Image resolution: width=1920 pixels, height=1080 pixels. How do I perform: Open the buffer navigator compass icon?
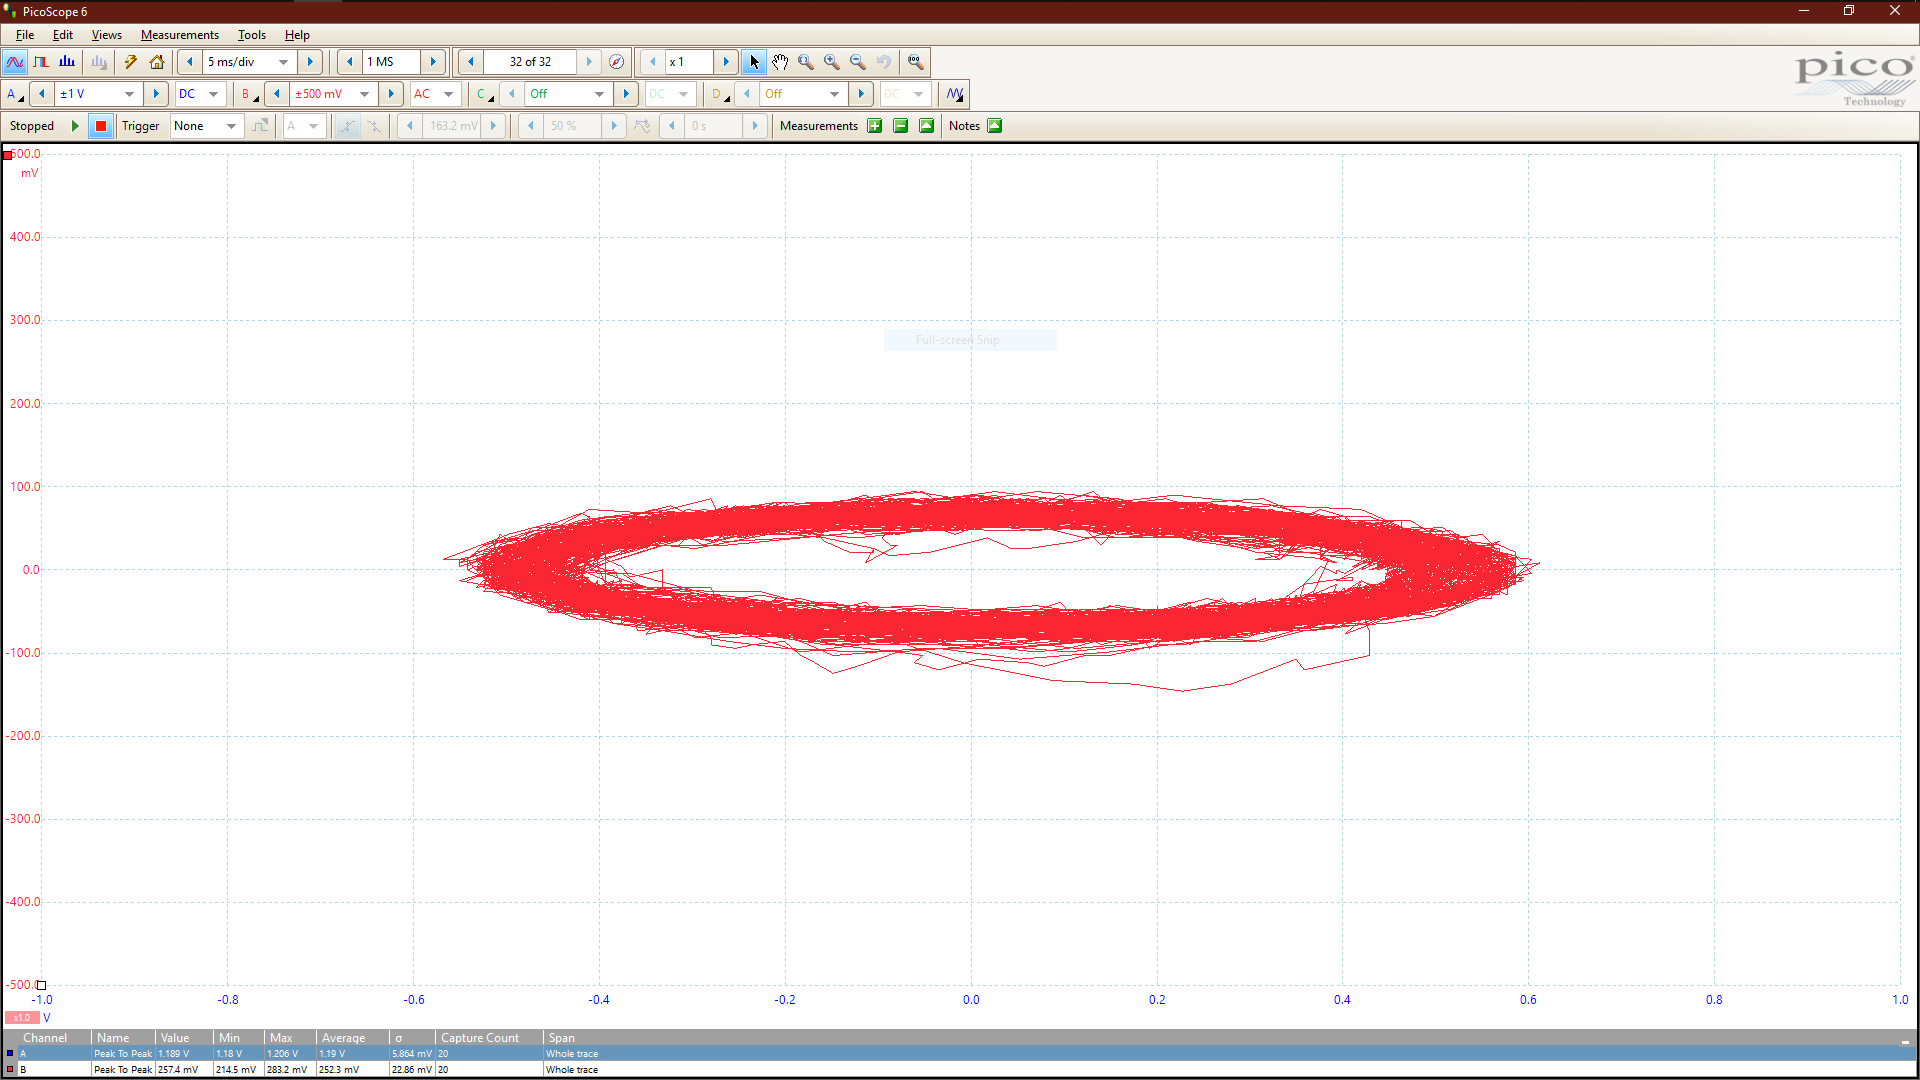617,62
